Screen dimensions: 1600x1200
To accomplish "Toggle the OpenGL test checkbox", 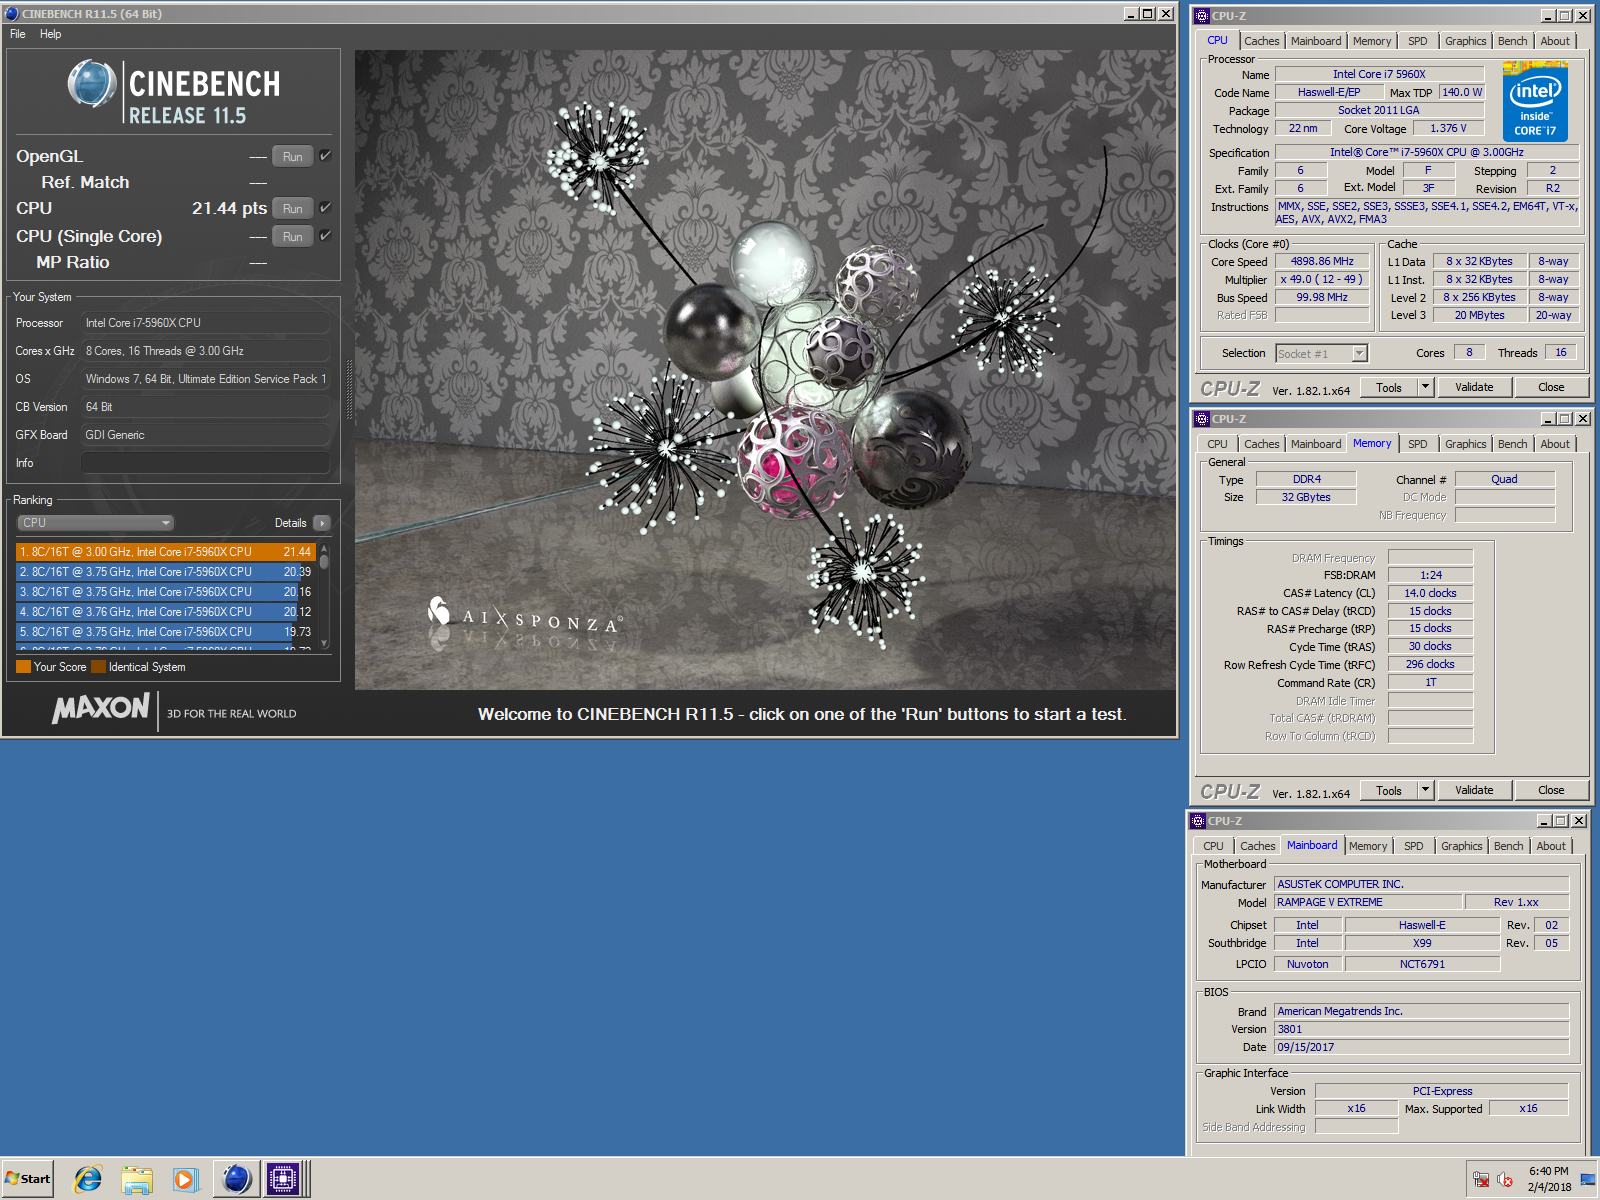I will [x=325, y=156].
